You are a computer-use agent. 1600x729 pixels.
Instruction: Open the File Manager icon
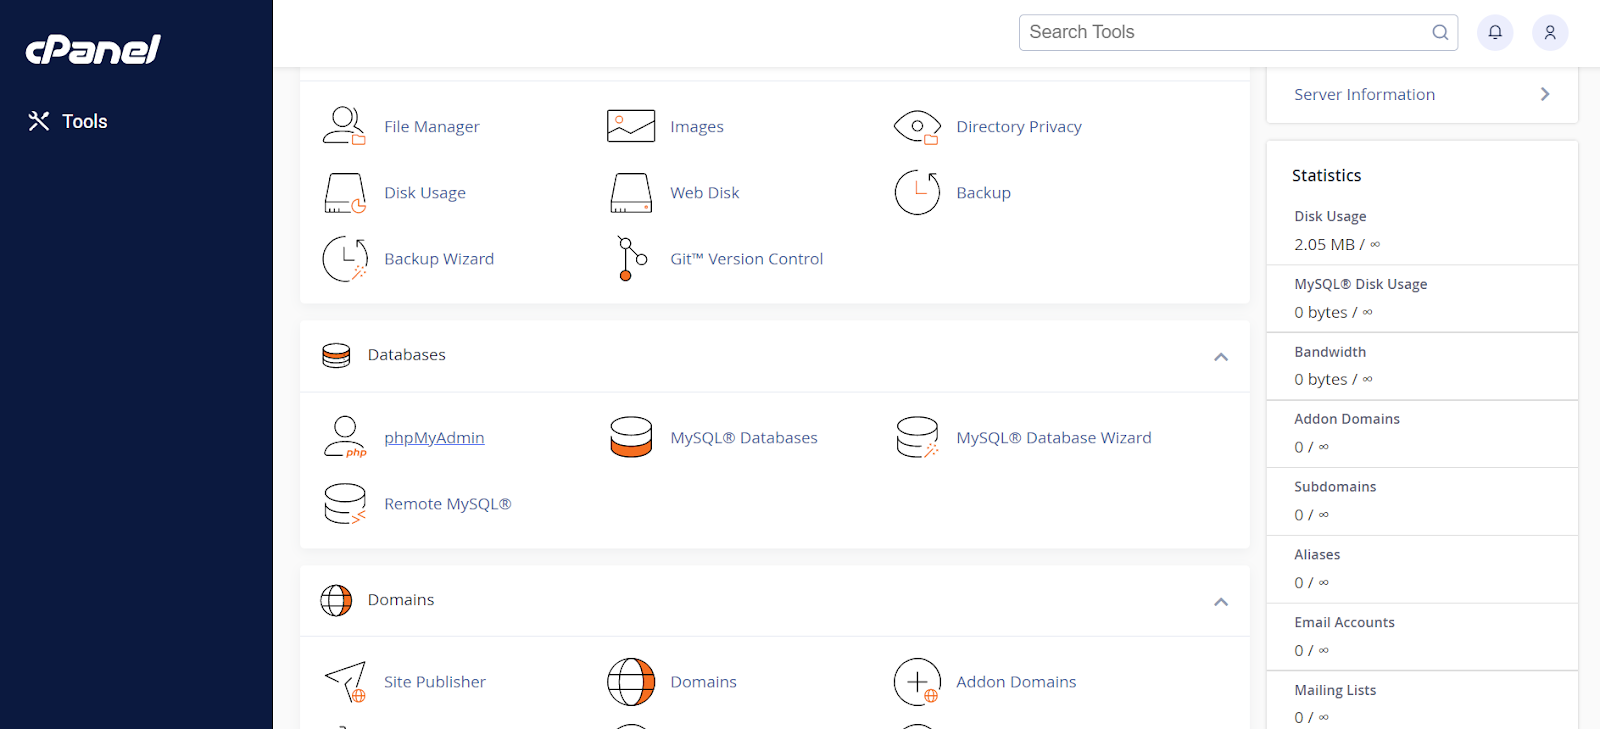coord(344,126)
